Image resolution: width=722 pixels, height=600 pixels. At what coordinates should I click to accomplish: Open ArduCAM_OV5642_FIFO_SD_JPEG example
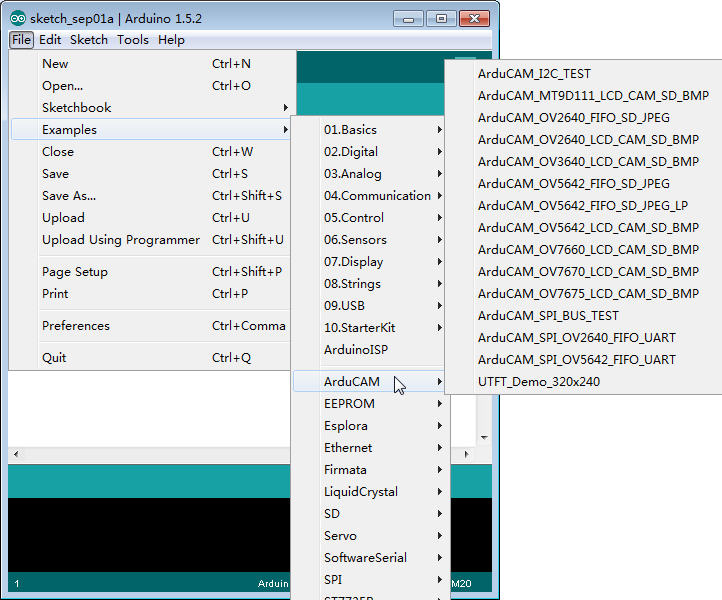pyautogui.click(x=584, y=184)
